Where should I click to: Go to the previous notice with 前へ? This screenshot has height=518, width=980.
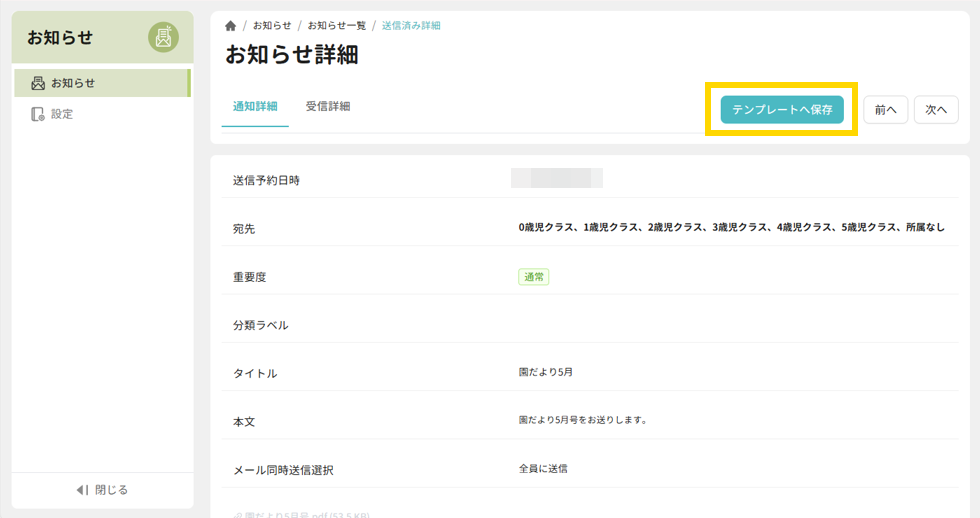pos(885,110)
